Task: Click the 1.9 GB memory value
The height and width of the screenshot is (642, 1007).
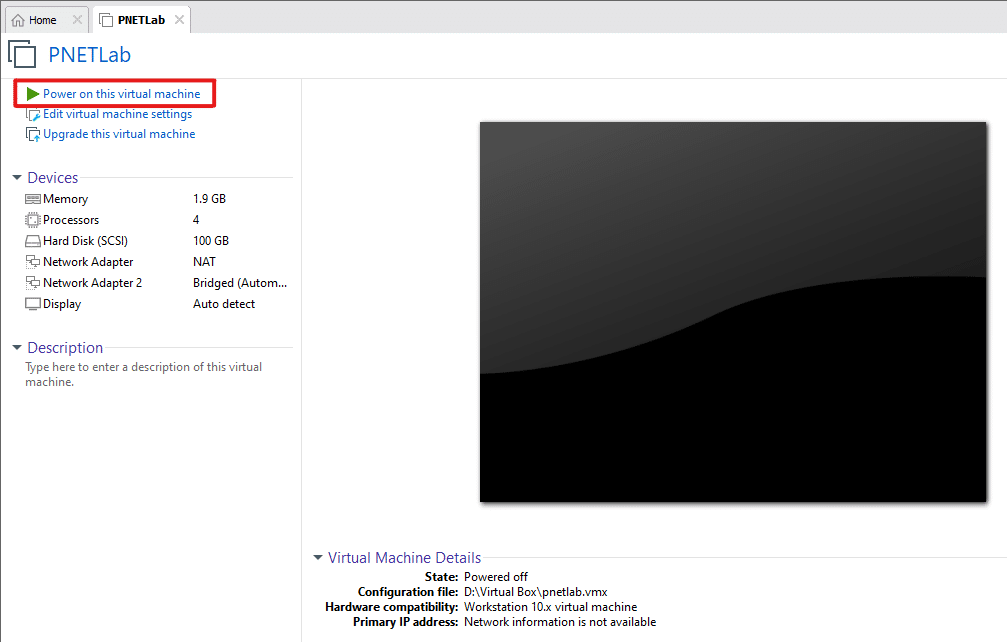Action: pos(209,199)
